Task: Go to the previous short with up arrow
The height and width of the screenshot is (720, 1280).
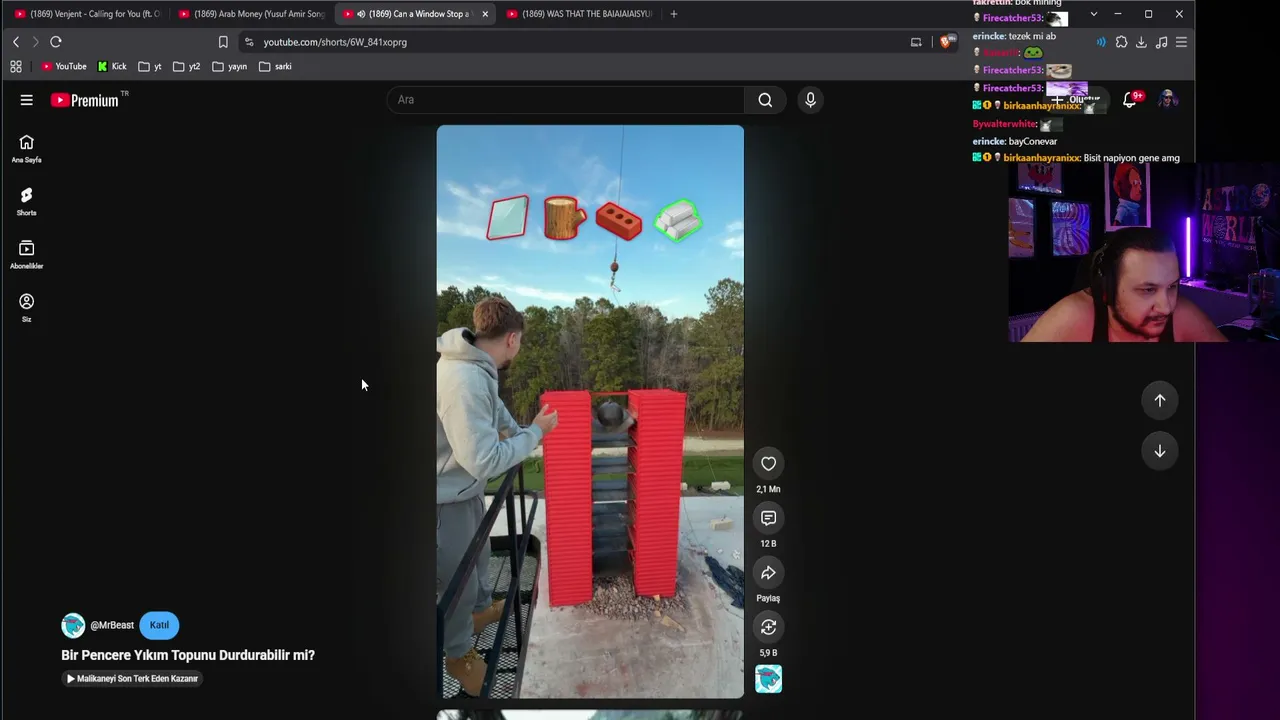Action: pyautogui.click(x=1160, y=400)
